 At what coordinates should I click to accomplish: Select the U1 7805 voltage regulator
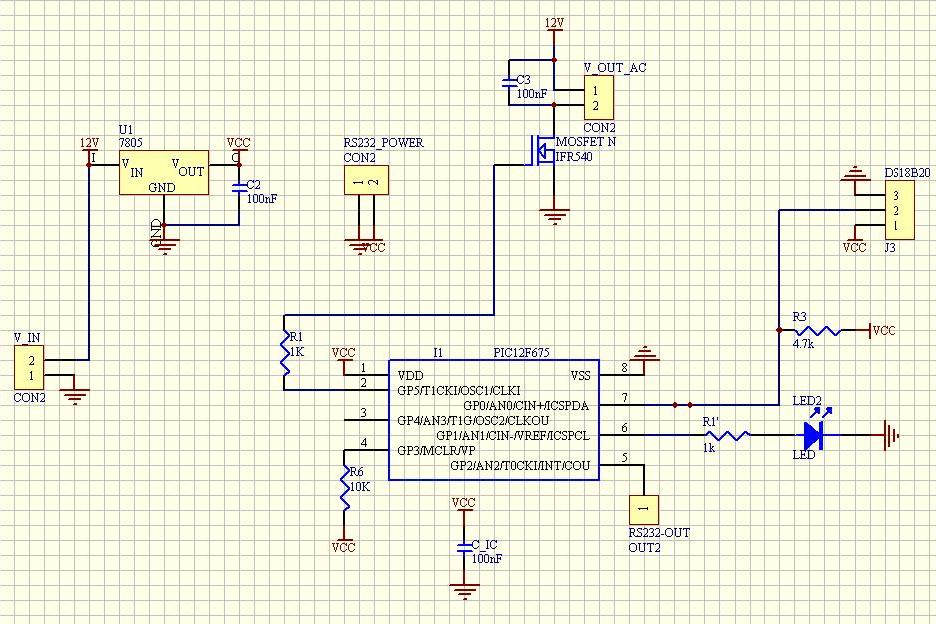(x=162, y=172)
